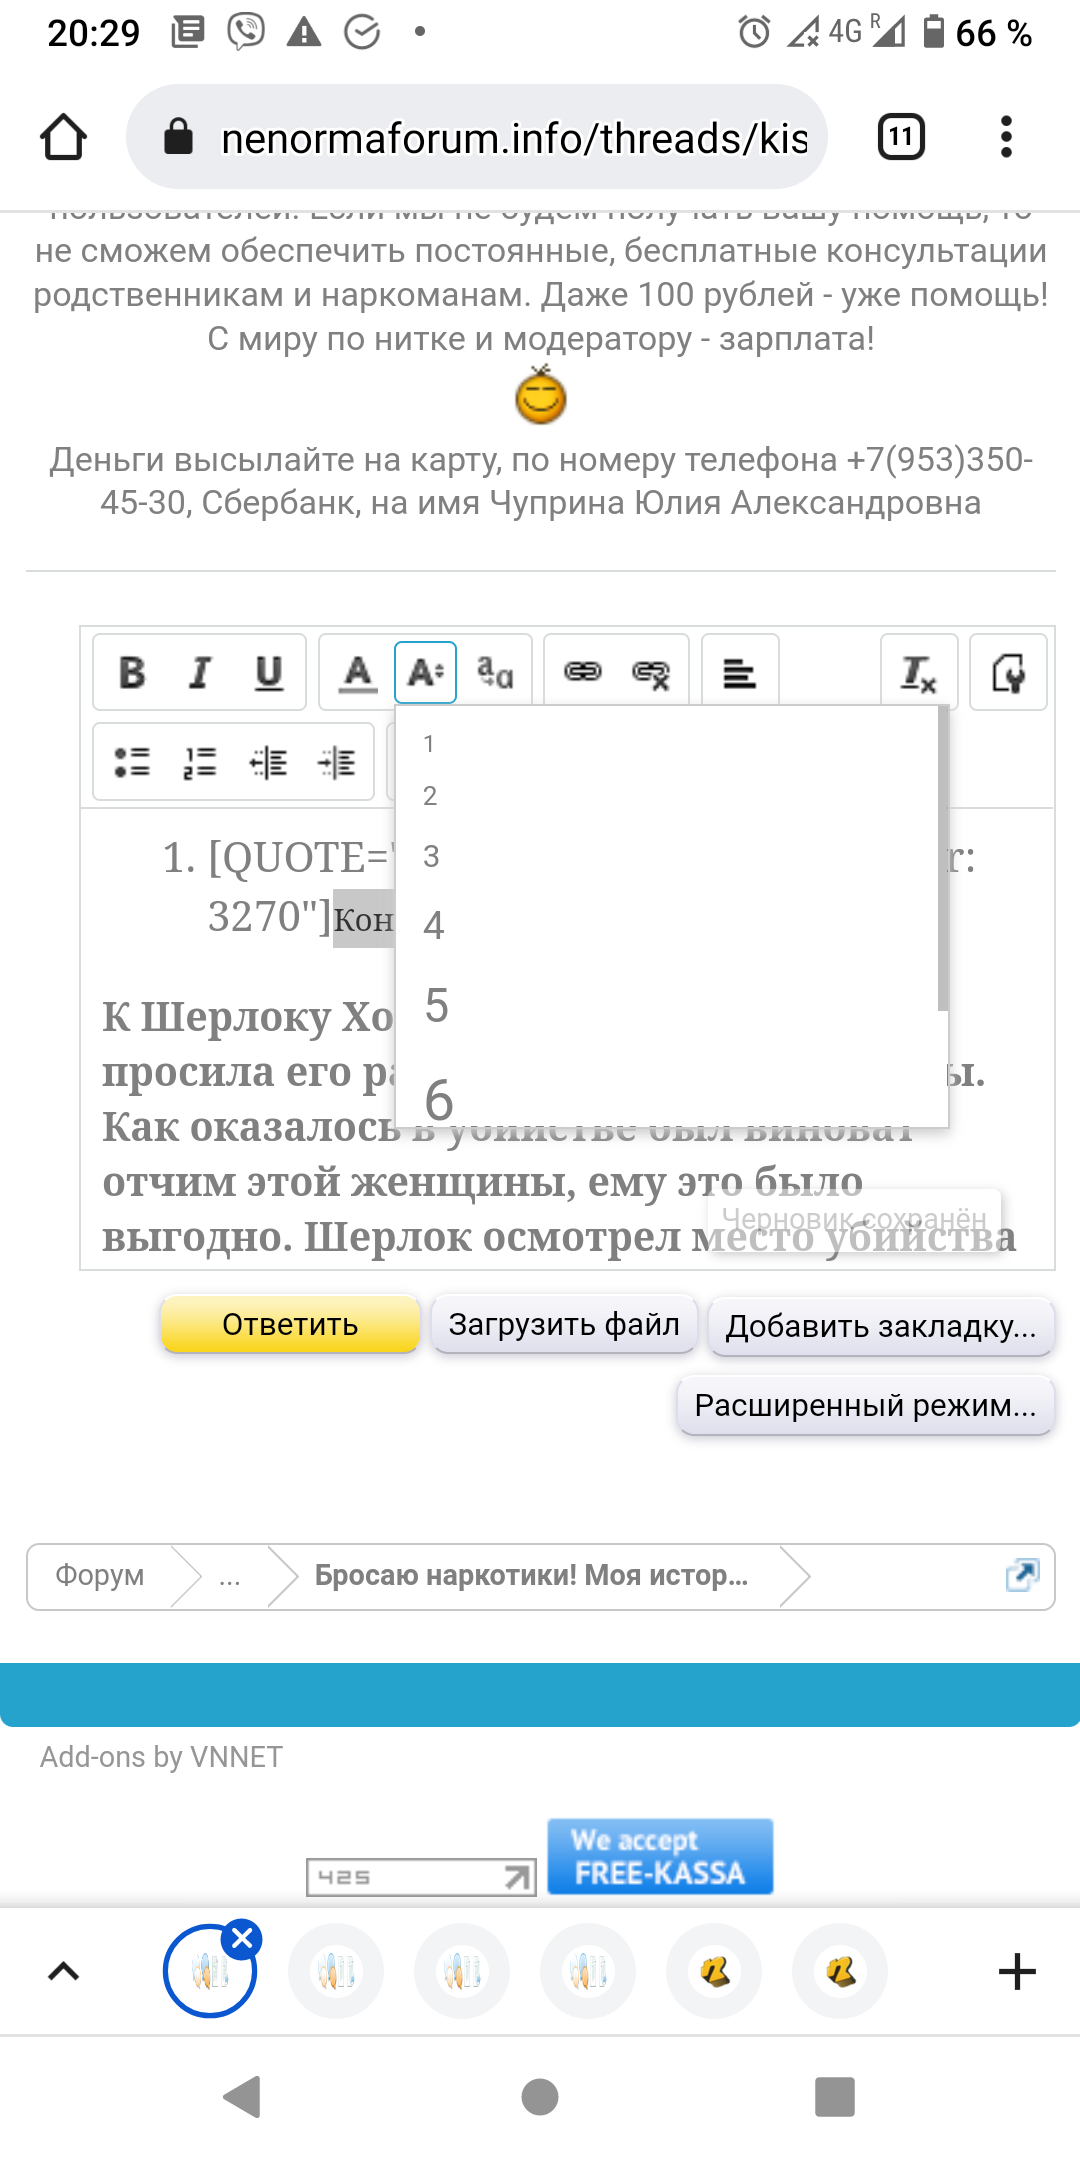Open the text color picker
Screen dimensions: 1080x2160
[357, 673]
